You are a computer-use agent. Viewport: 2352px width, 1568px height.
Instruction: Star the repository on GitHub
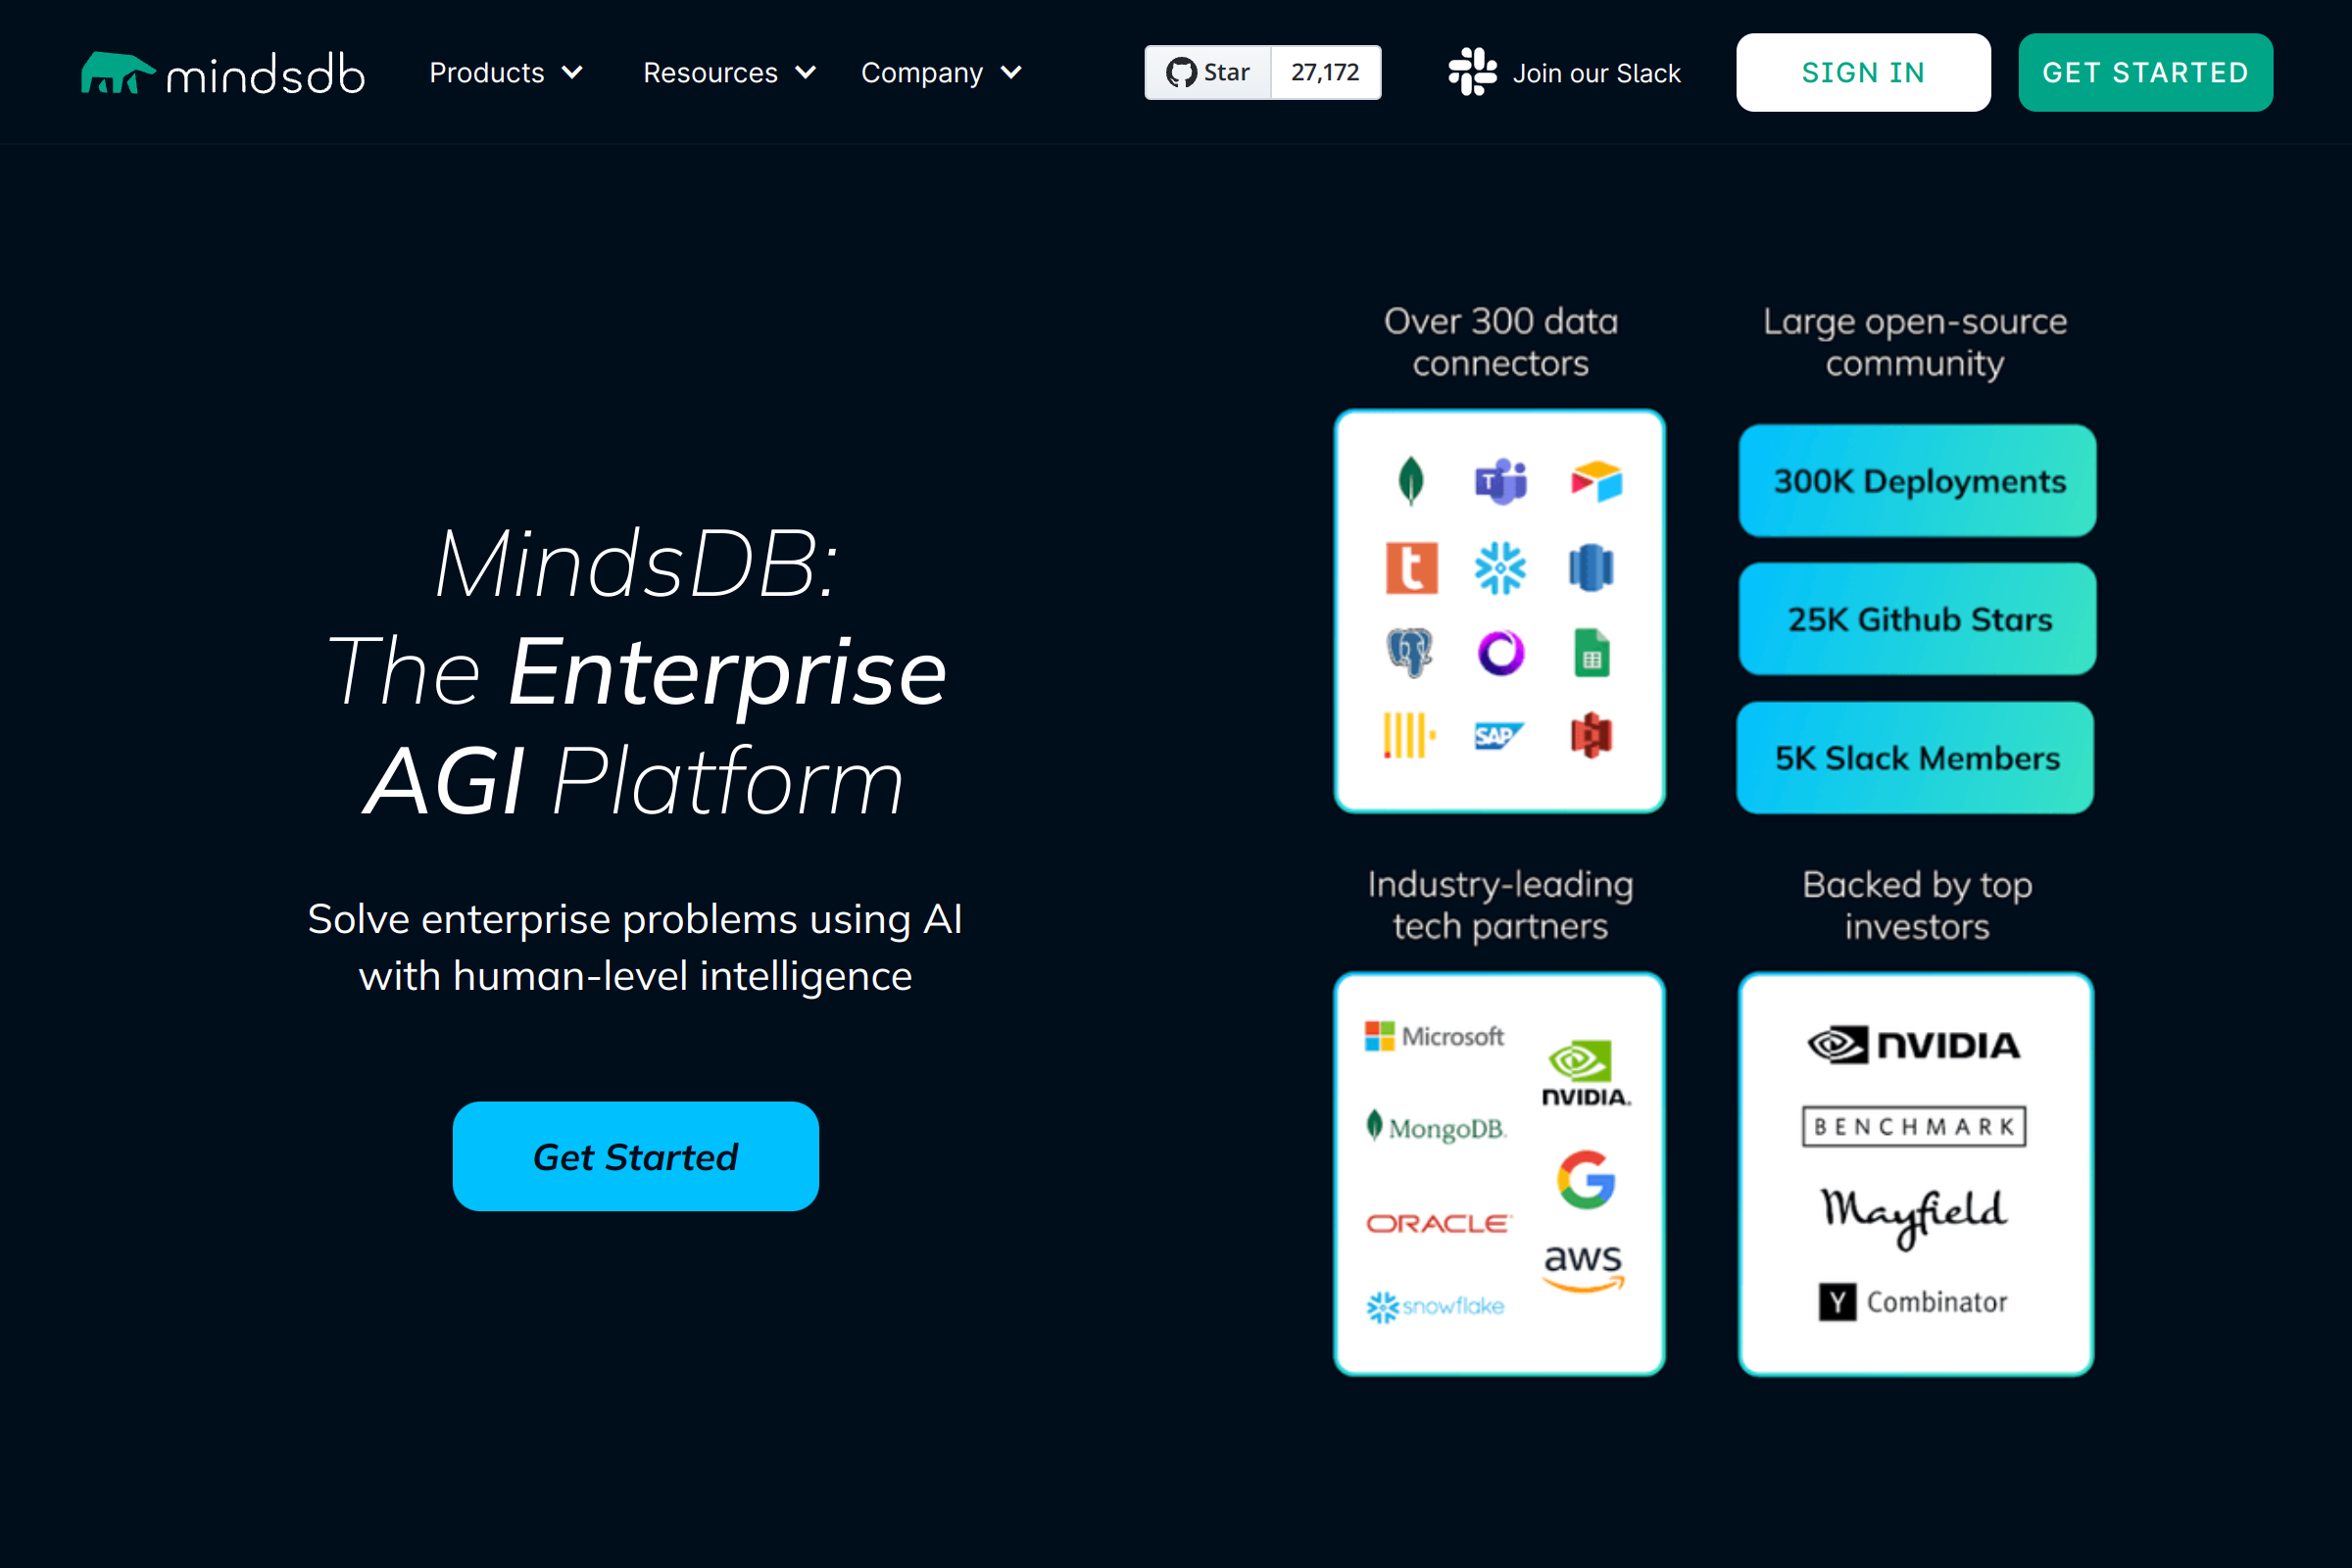tap(1207, 72)
